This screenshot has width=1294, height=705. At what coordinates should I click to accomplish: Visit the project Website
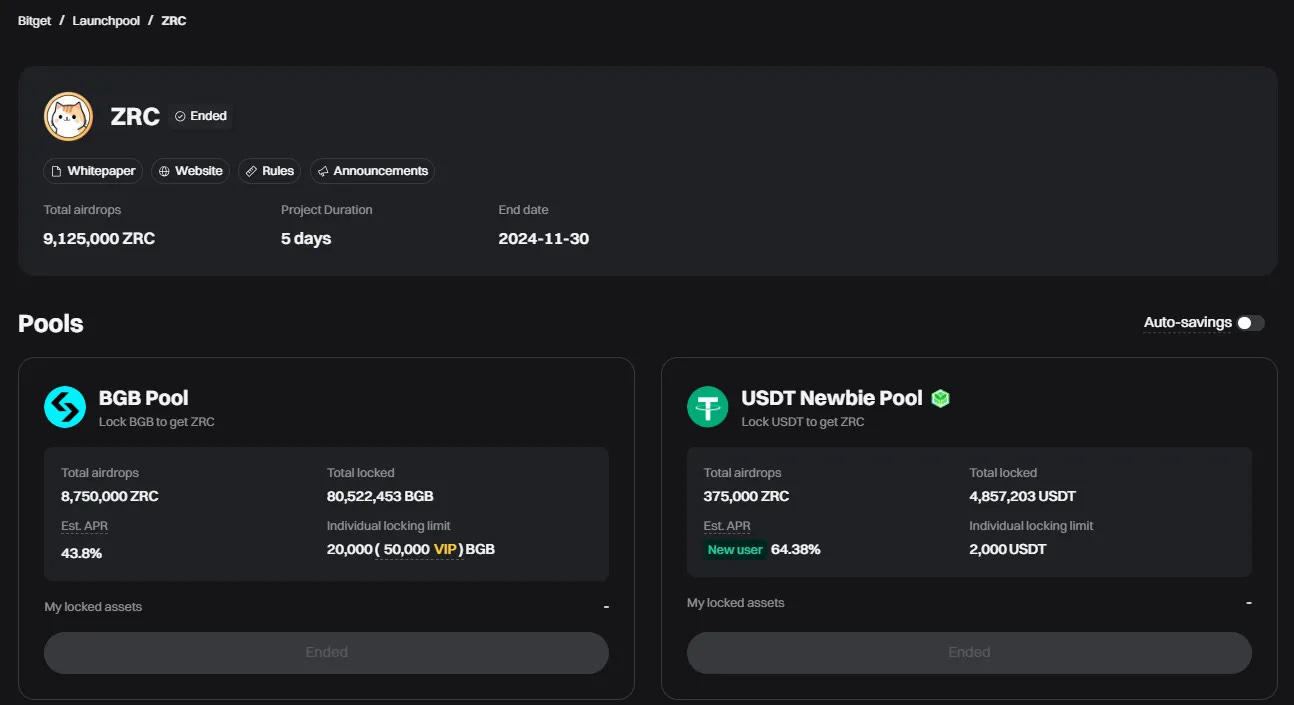click(x=190, y=171)
